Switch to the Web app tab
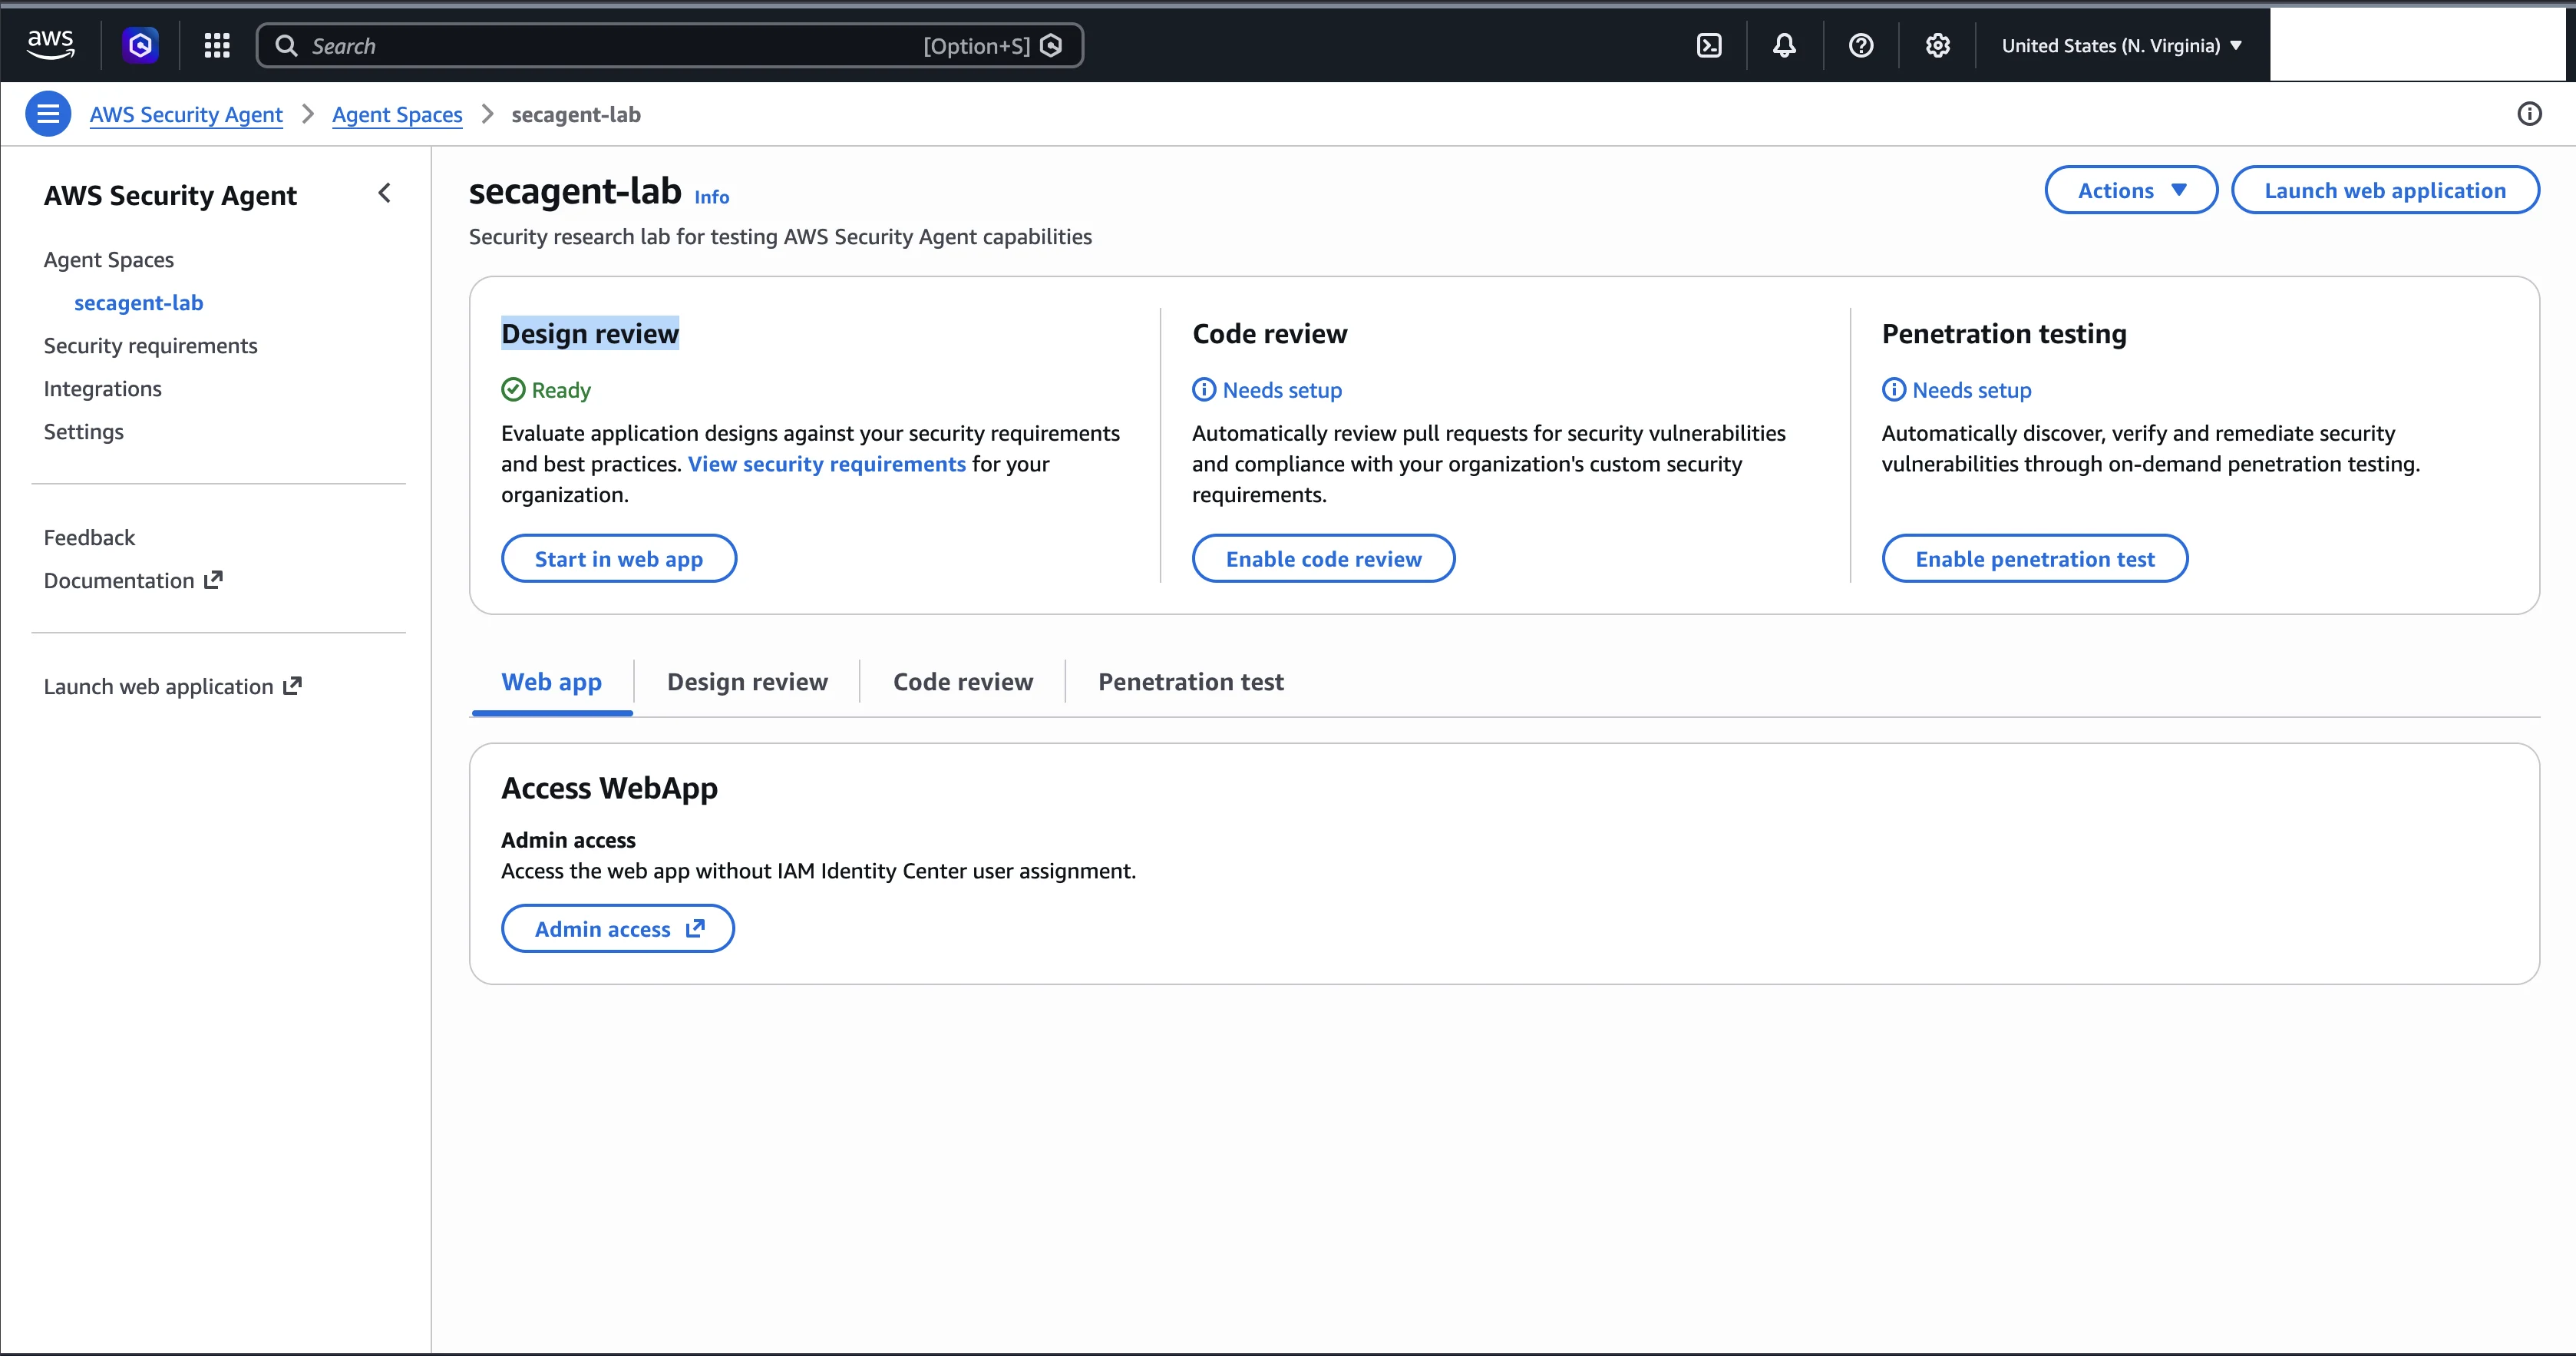Screen dimensions: 2576x1356 pos(551,682)
